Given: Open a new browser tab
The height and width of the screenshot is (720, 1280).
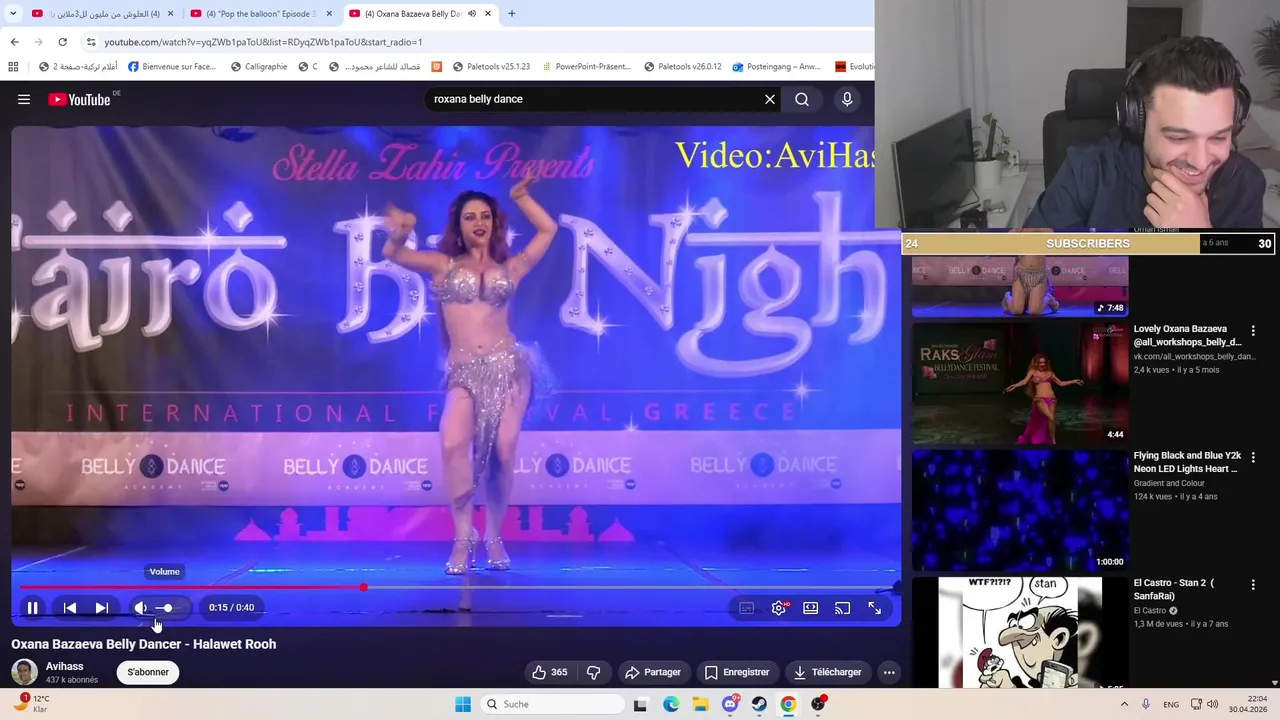Looking at the screenshot, I should [x=512, y=14].
